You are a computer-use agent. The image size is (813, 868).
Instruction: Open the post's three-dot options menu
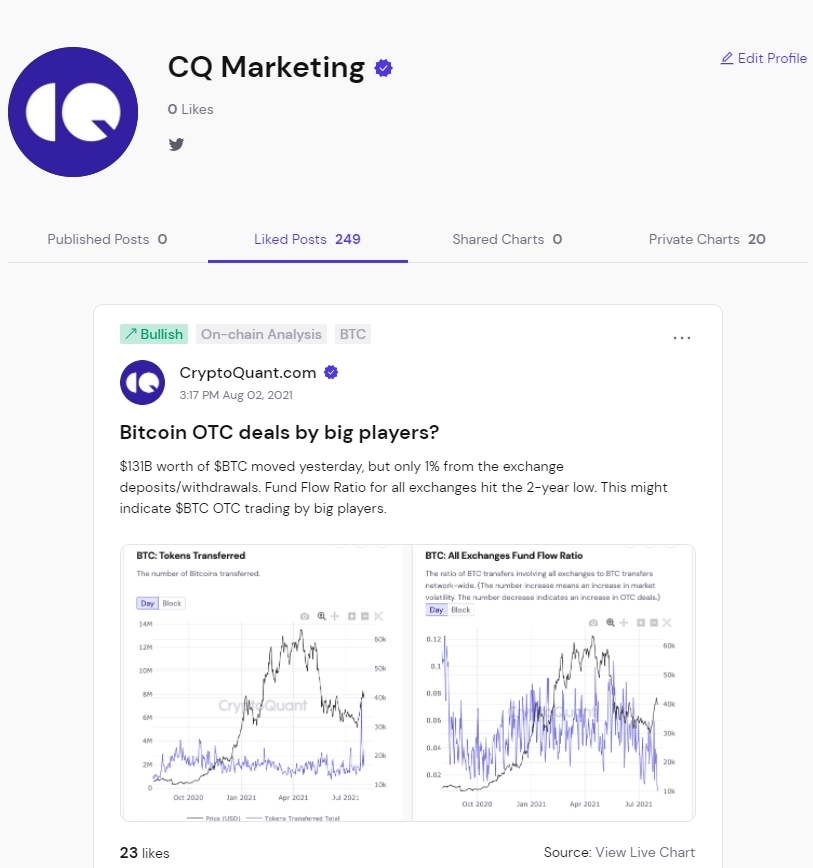(682, 338)
